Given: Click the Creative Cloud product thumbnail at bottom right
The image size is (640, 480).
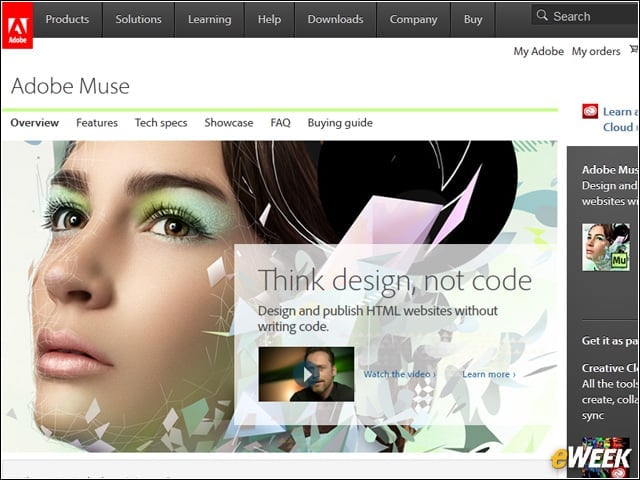Looking at the screenshot, I should pyautogui.click(x=606, y=456).
